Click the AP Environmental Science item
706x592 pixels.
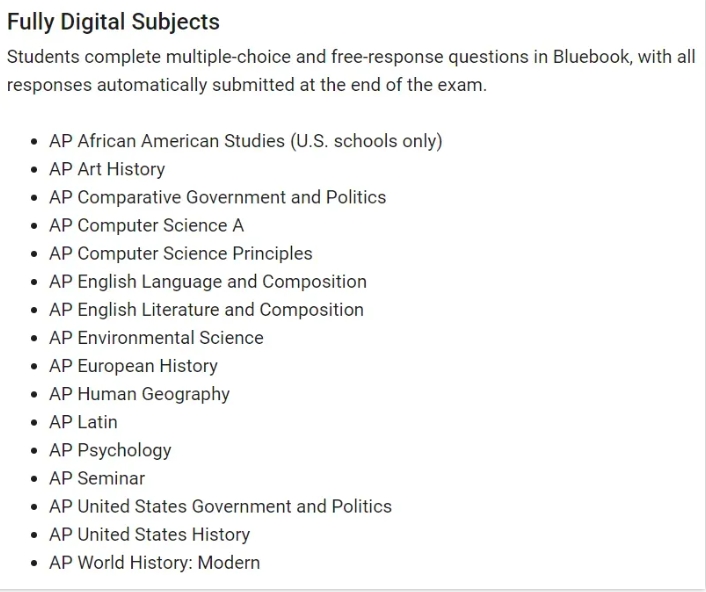pos(156,338)
